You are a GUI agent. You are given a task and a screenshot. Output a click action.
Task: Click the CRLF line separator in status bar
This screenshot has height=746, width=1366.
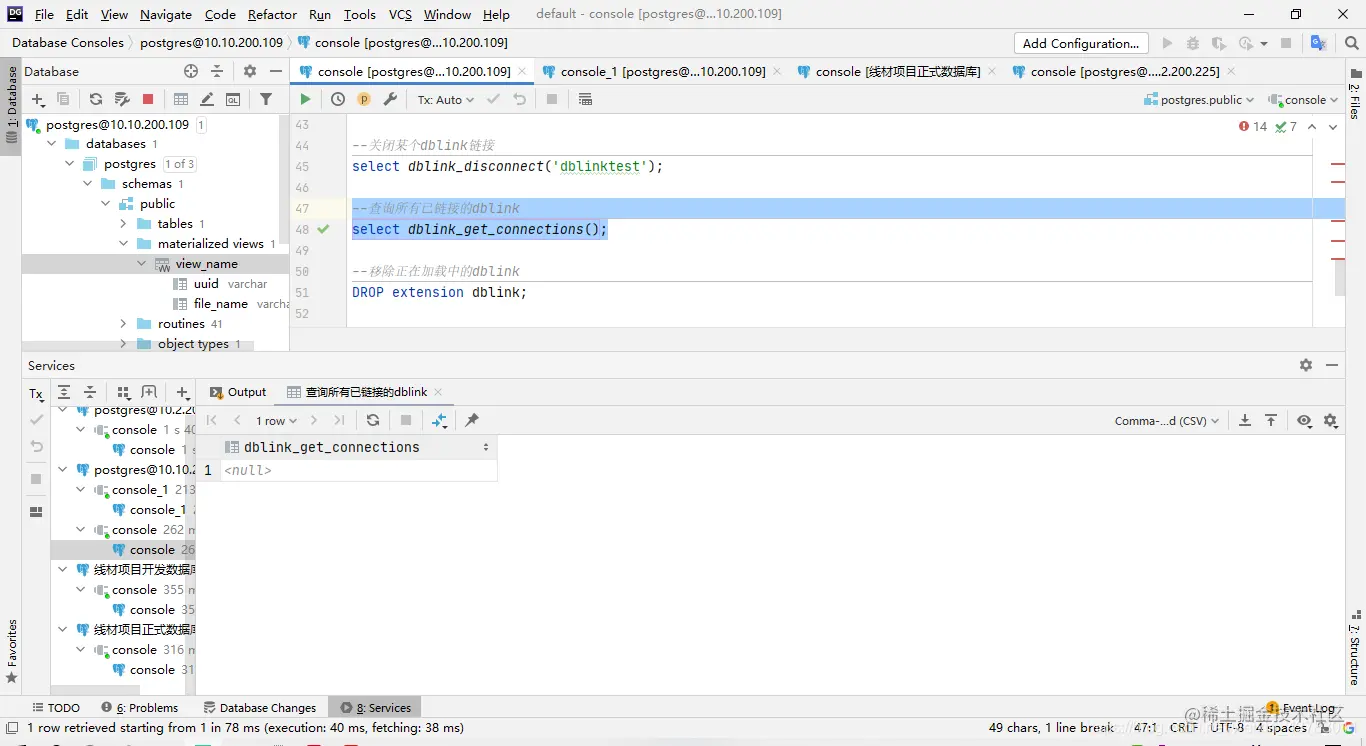click(1183, 727)
